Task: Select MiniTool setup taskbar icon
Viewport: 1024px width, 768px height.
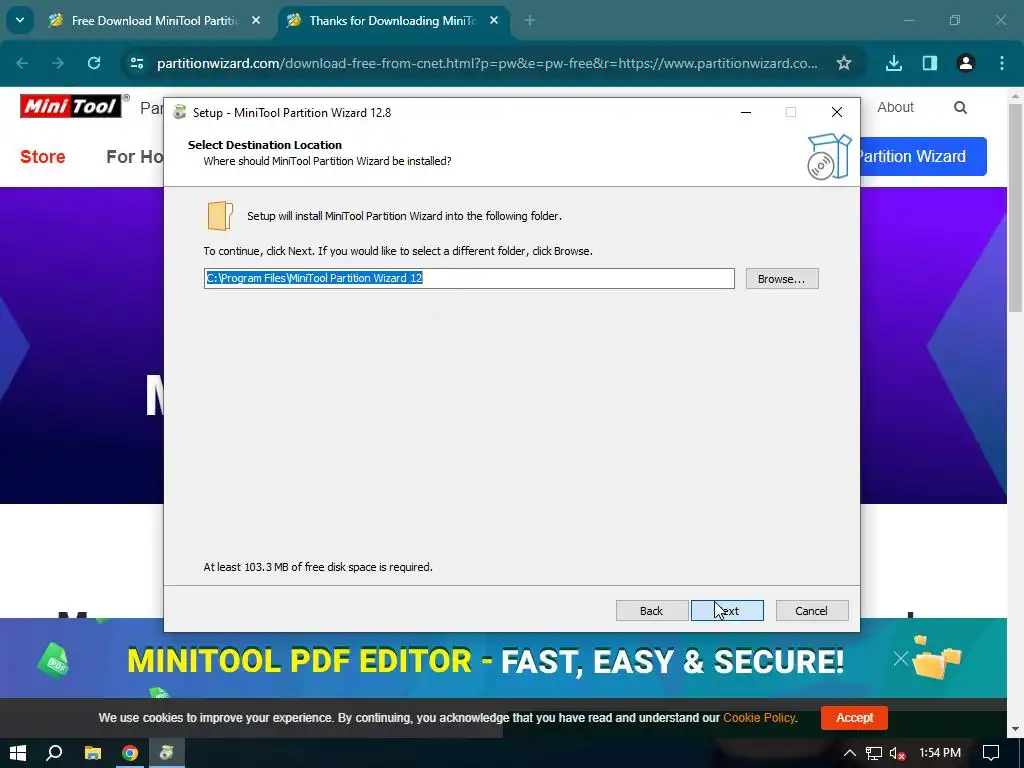Action: (x=167, y=753)
